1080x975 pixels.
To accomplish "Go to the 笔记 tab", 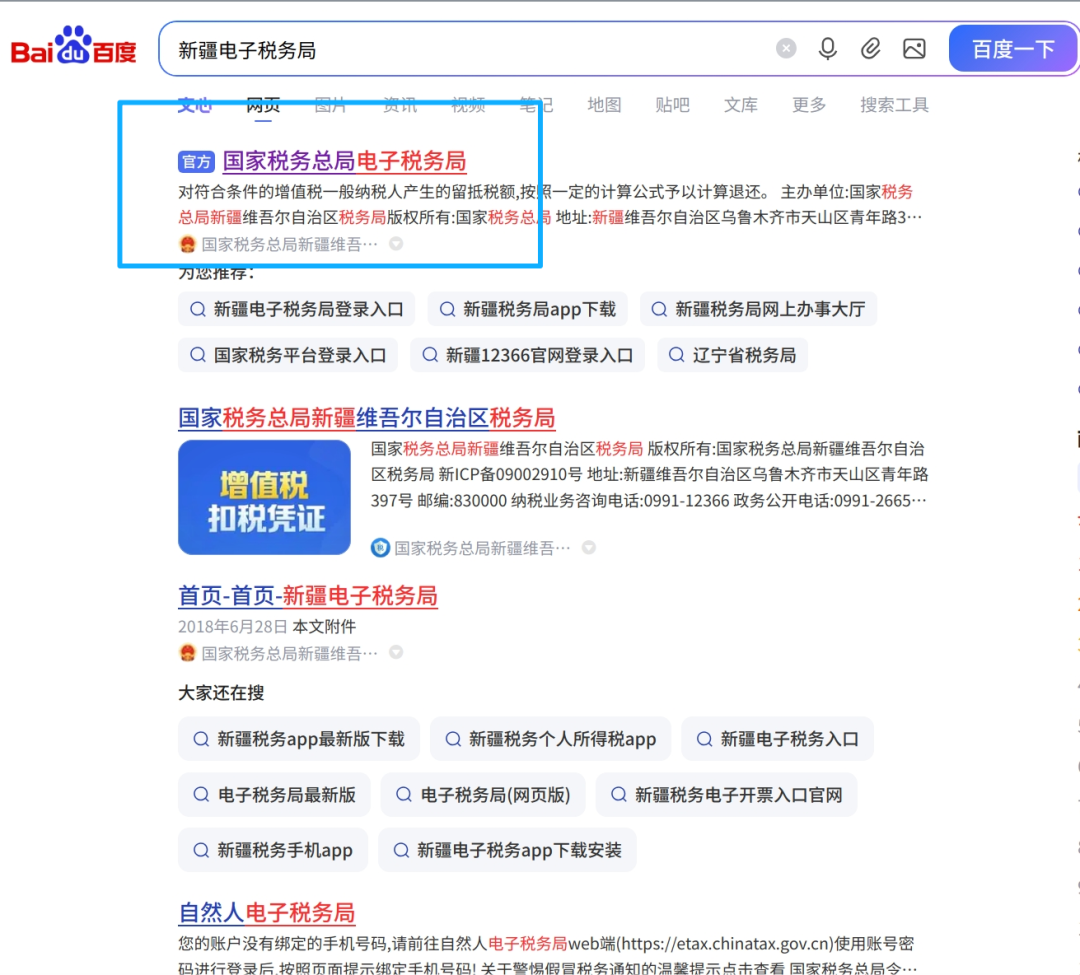I will click(x=536, y=105).
